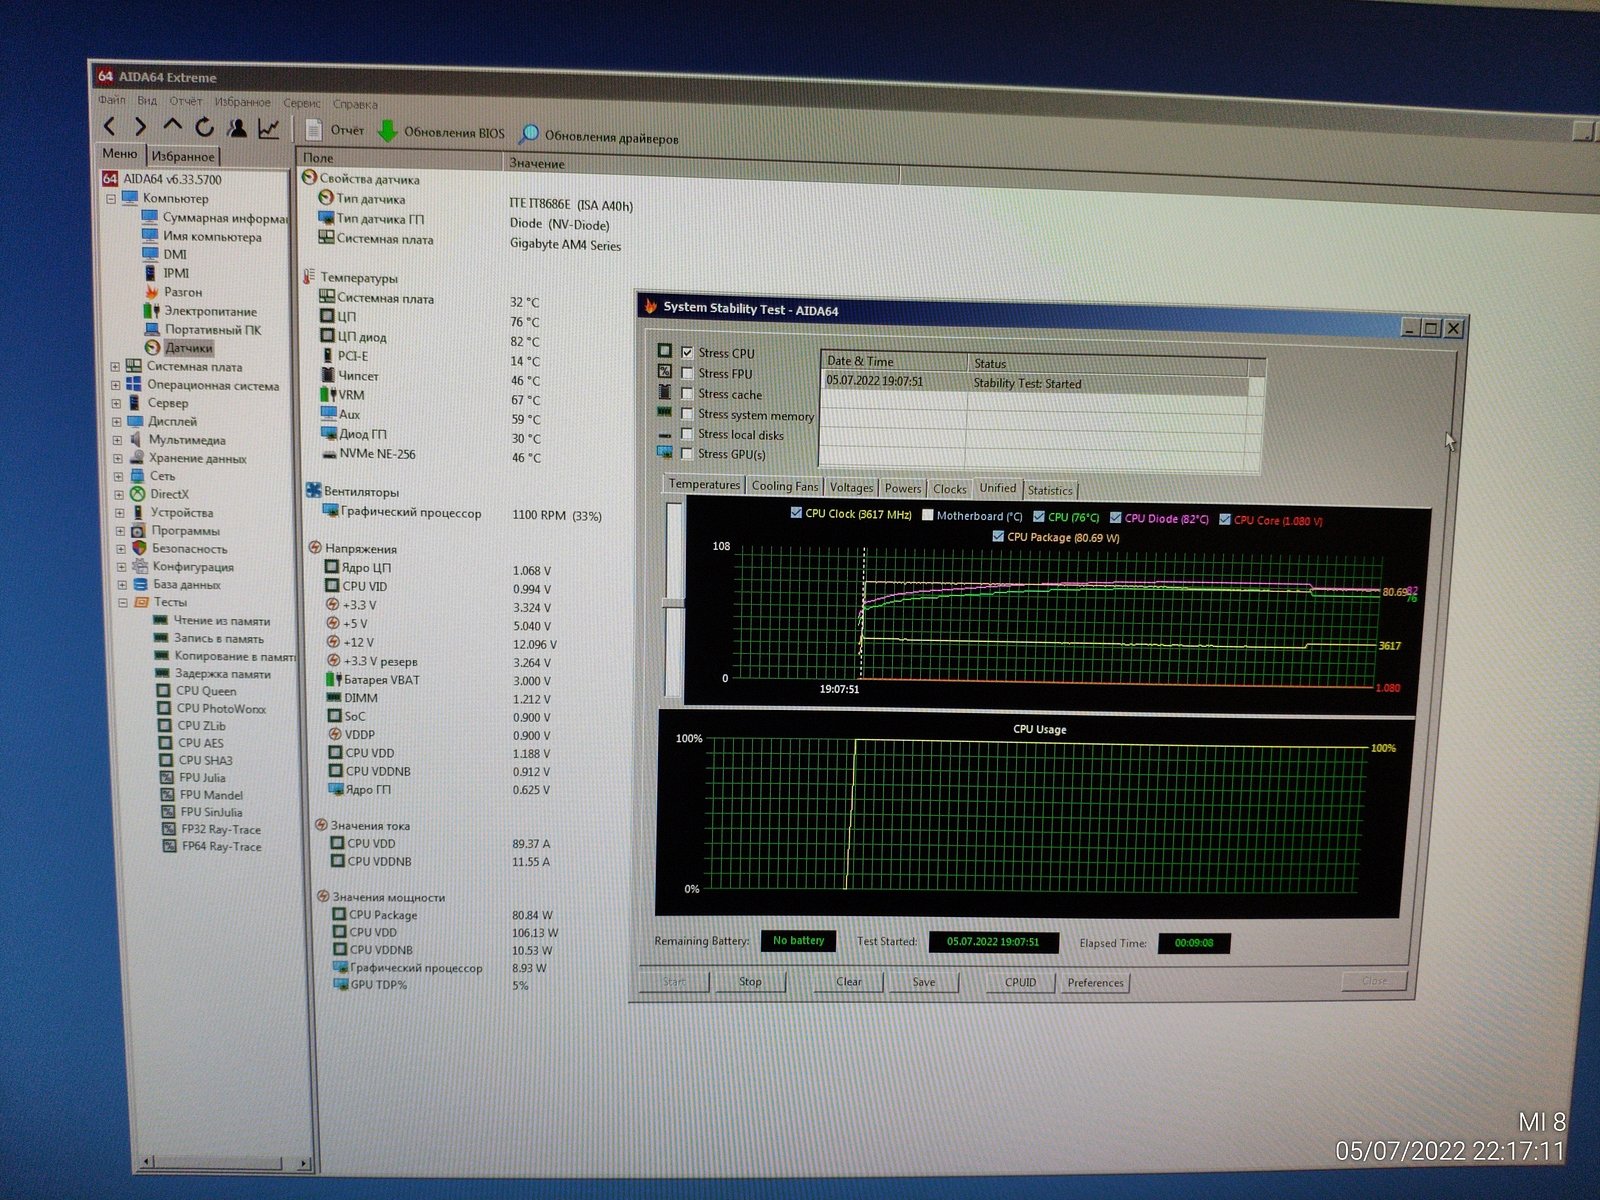Enable the Stress GPU(s) checkbox
This screenshot has width=1600, height=1200.
687,453
